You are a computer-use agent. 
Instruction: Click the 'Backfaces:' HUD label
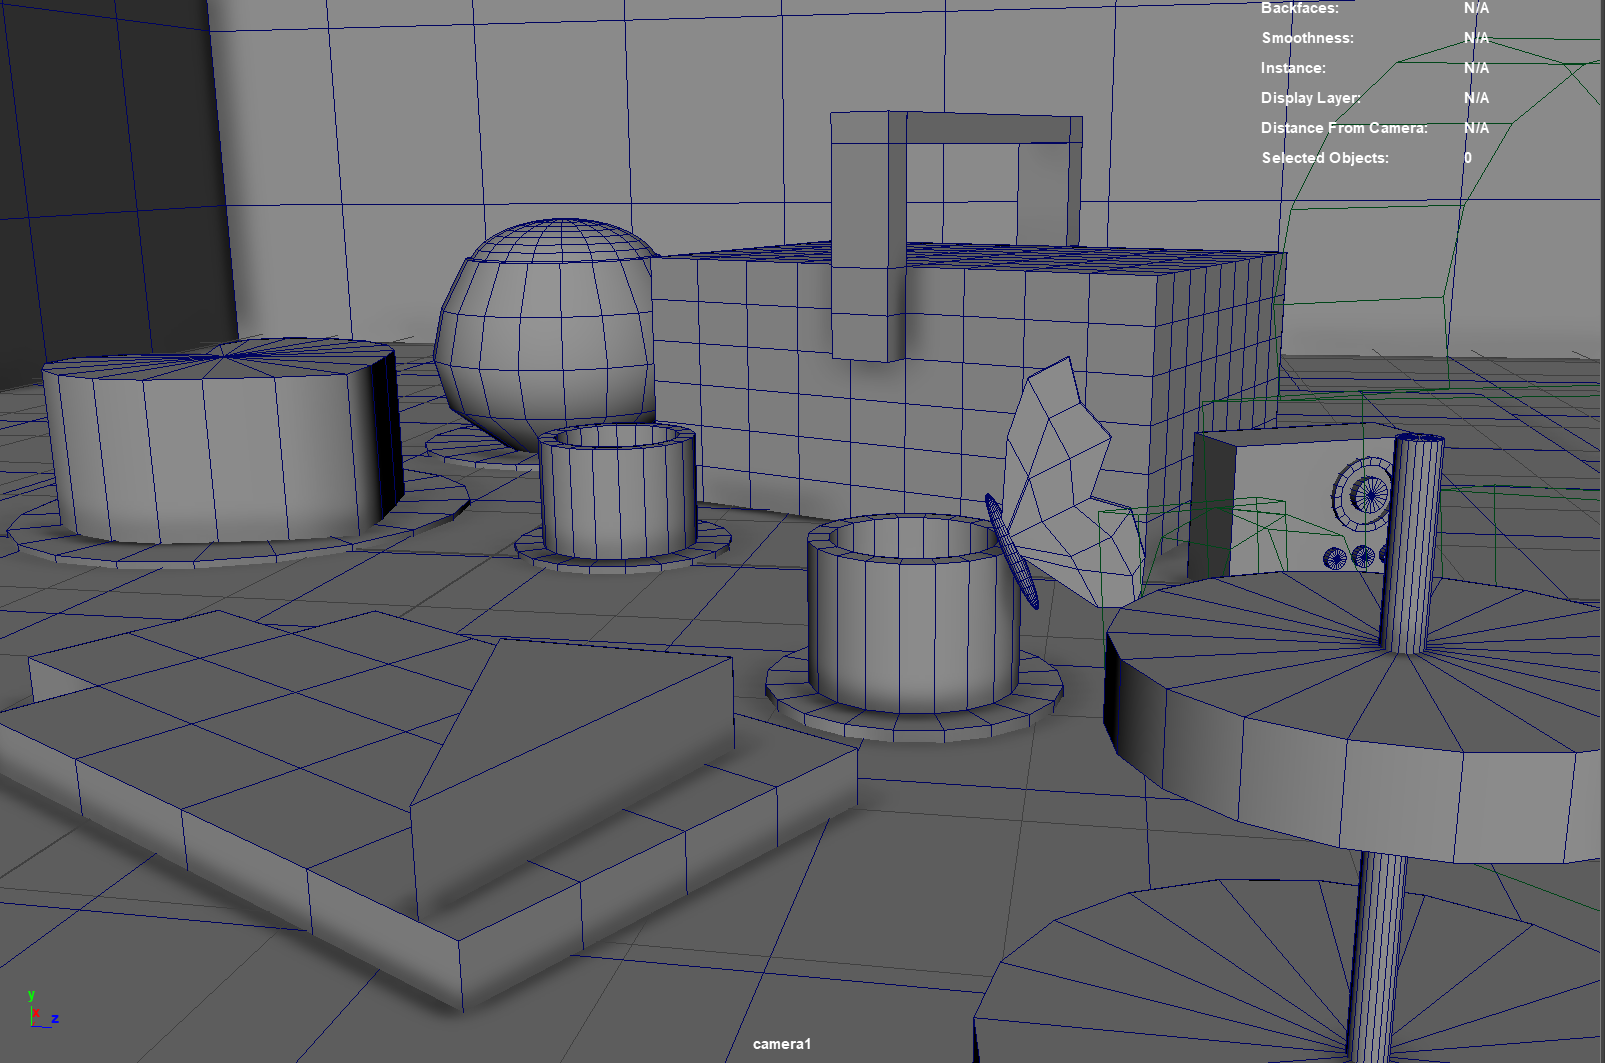click(x=1299, y=8)
